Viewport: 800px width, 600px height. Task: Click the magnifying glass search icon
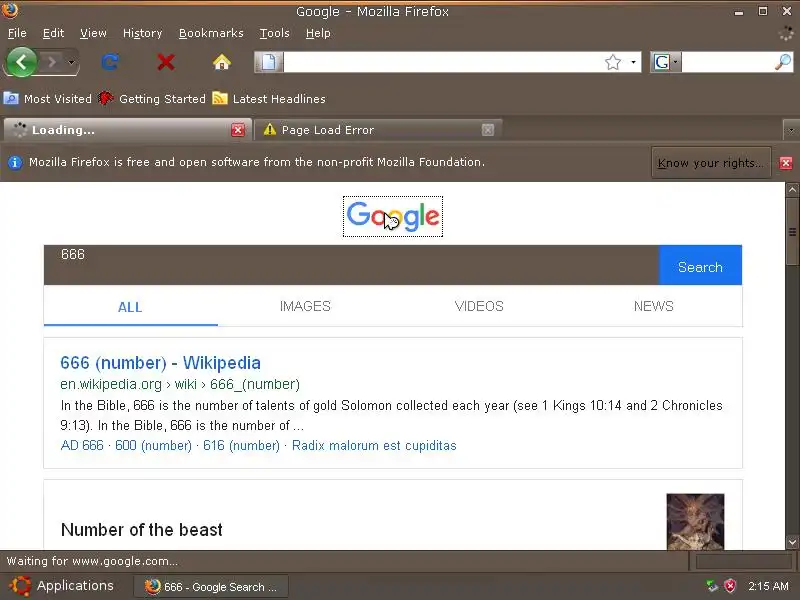click(783, 62)
